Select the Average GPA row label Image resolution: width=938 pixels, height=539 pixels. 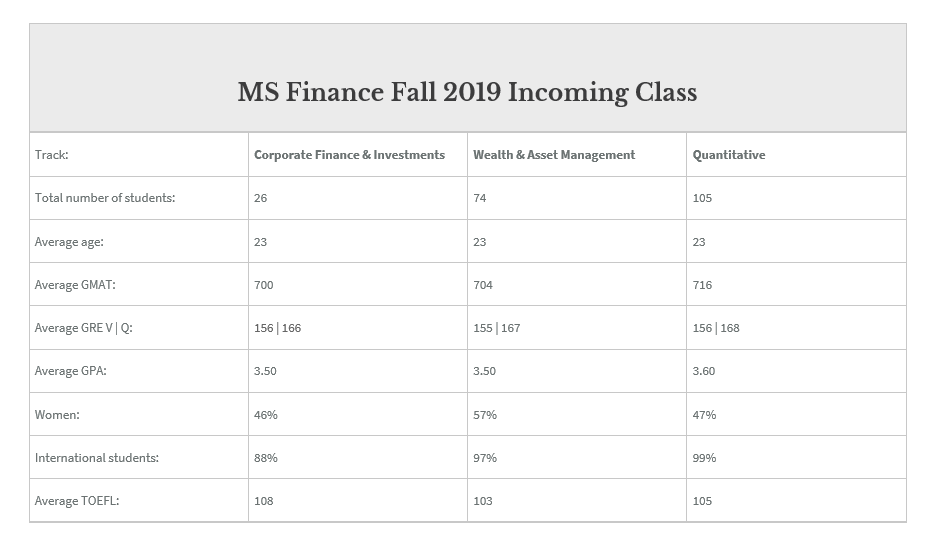71,371
